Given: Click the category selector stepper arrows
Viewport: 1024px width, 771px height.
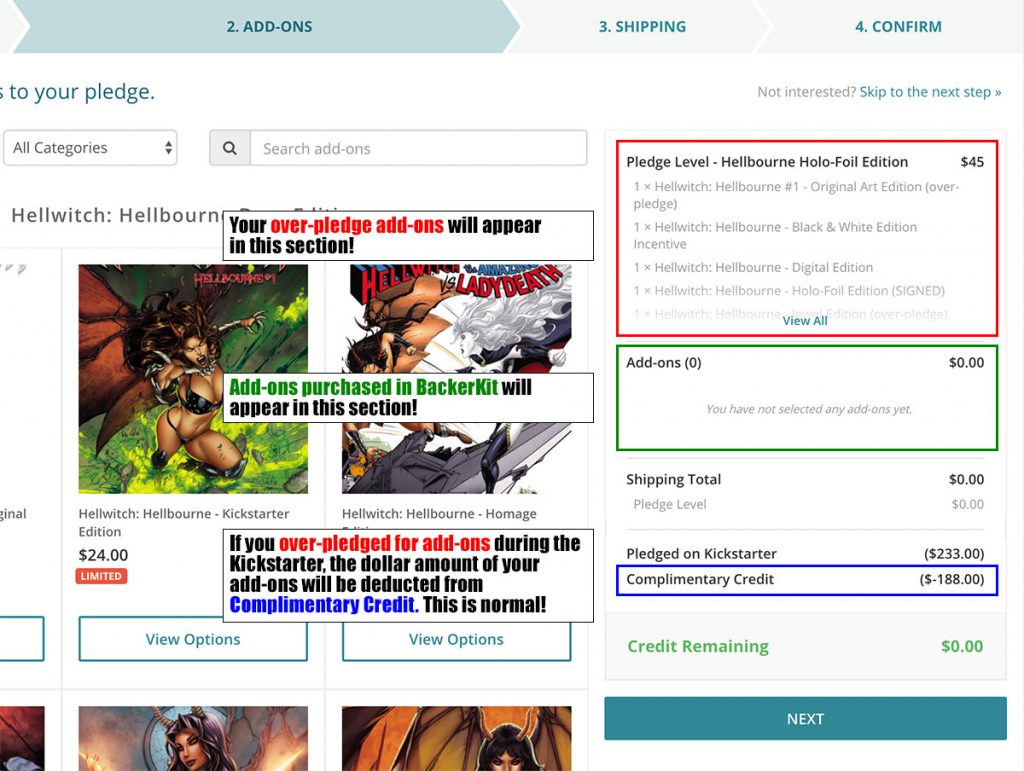Looking at the screenshot, I should pos(166,147).
